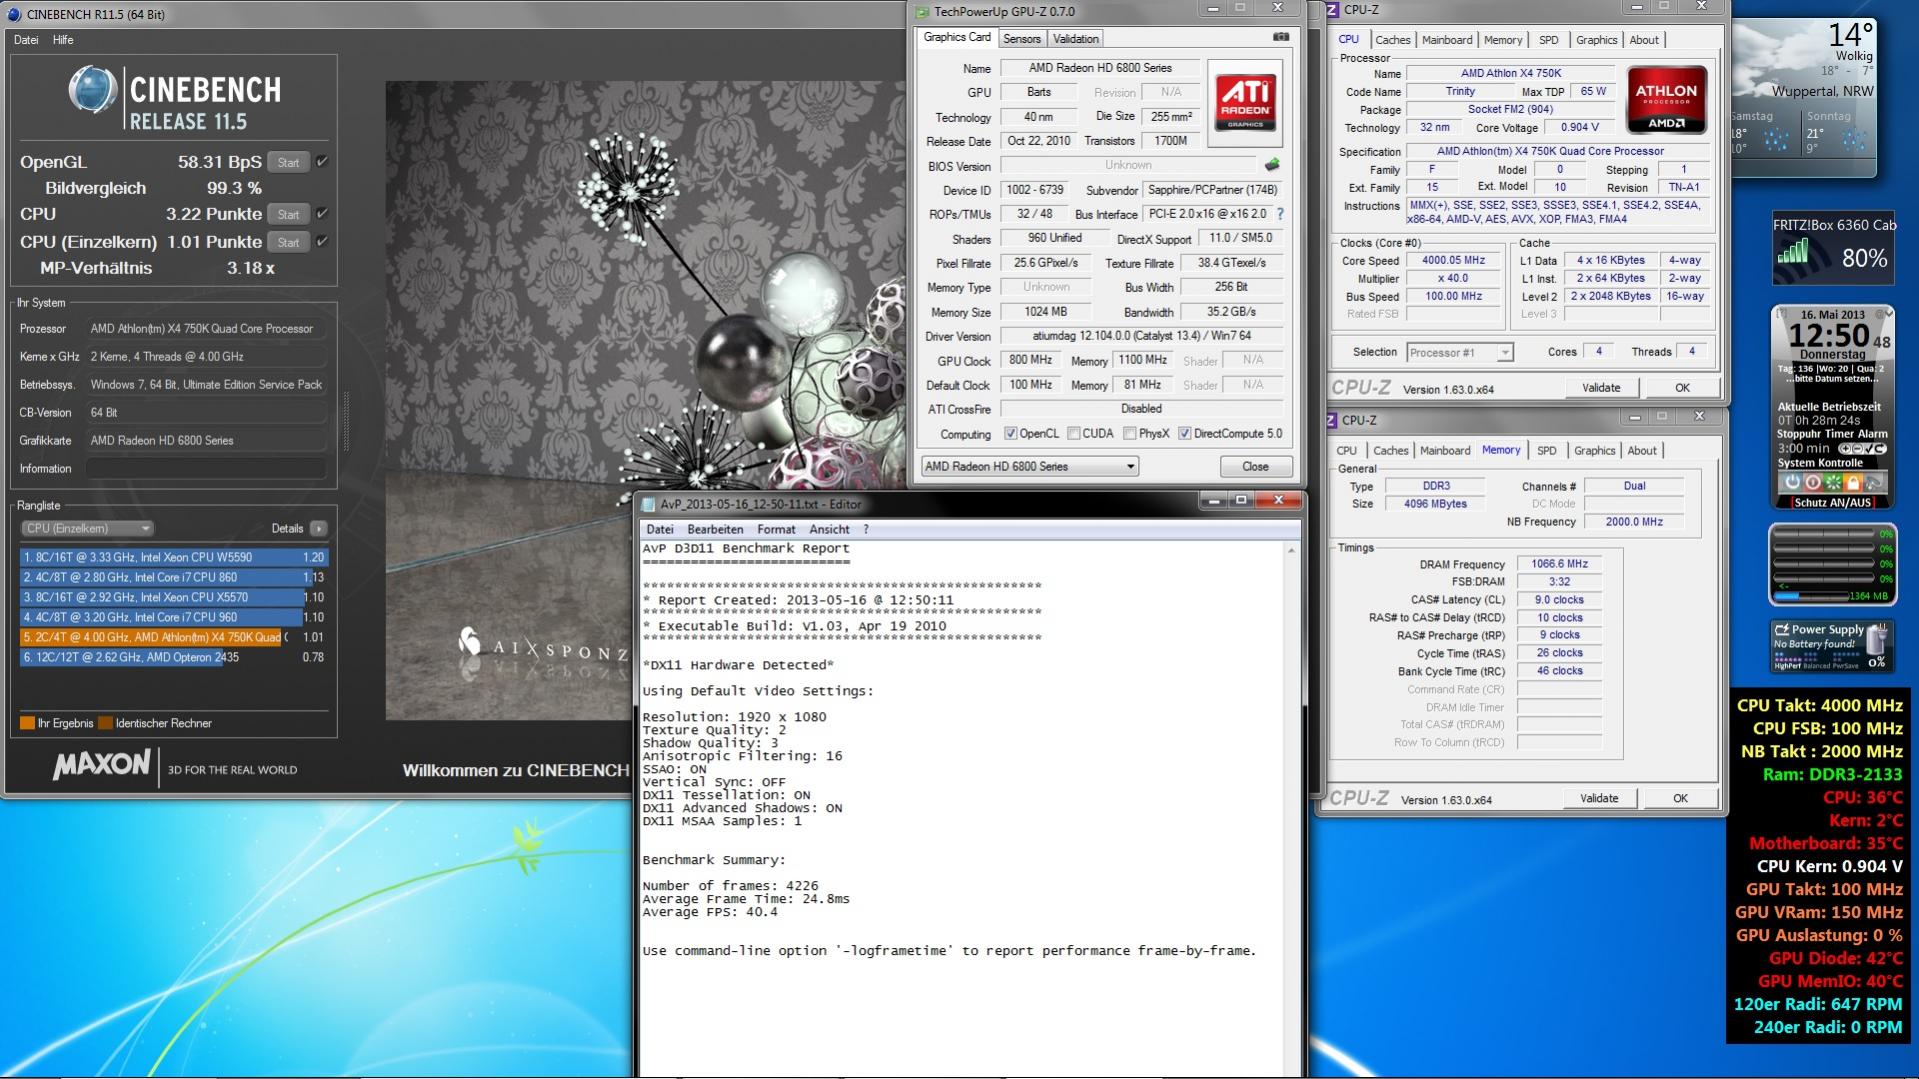This screenshot has width=1919, height=1079.
Task: Click the Information field in Cinebench
Action: pyautogui.click(x=207, y=468)
